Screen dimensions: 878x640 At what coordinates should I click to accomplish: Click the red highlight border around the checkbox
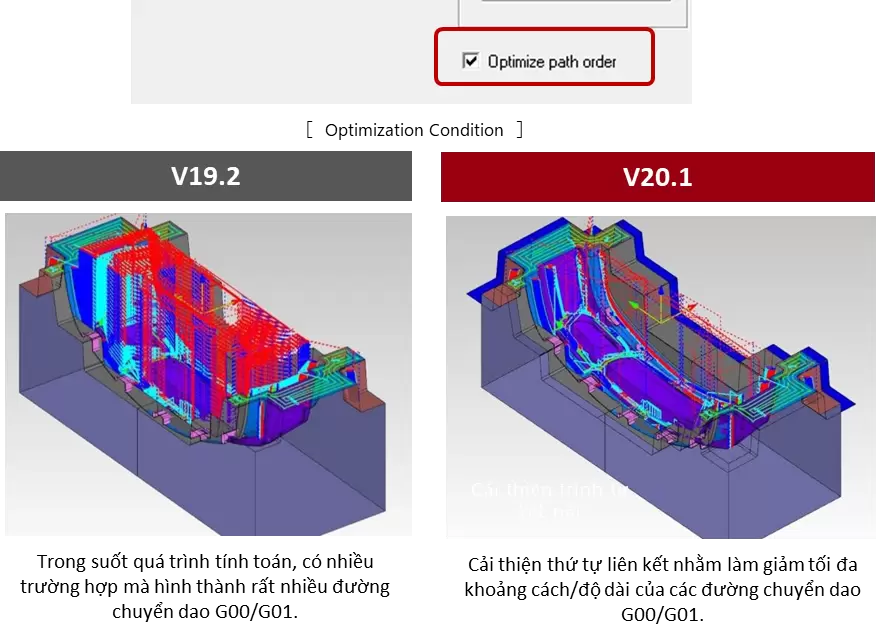tap(545, 30)
